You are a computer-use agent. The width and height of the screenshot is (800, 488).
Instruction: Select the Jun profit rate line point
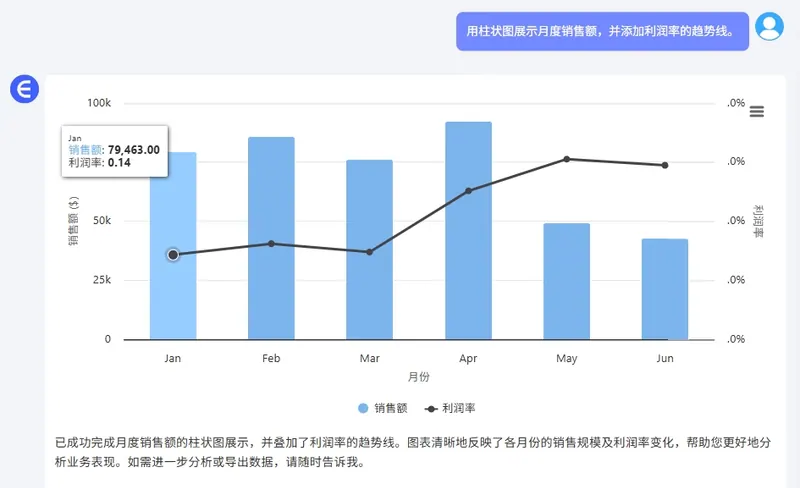[664, 165]
